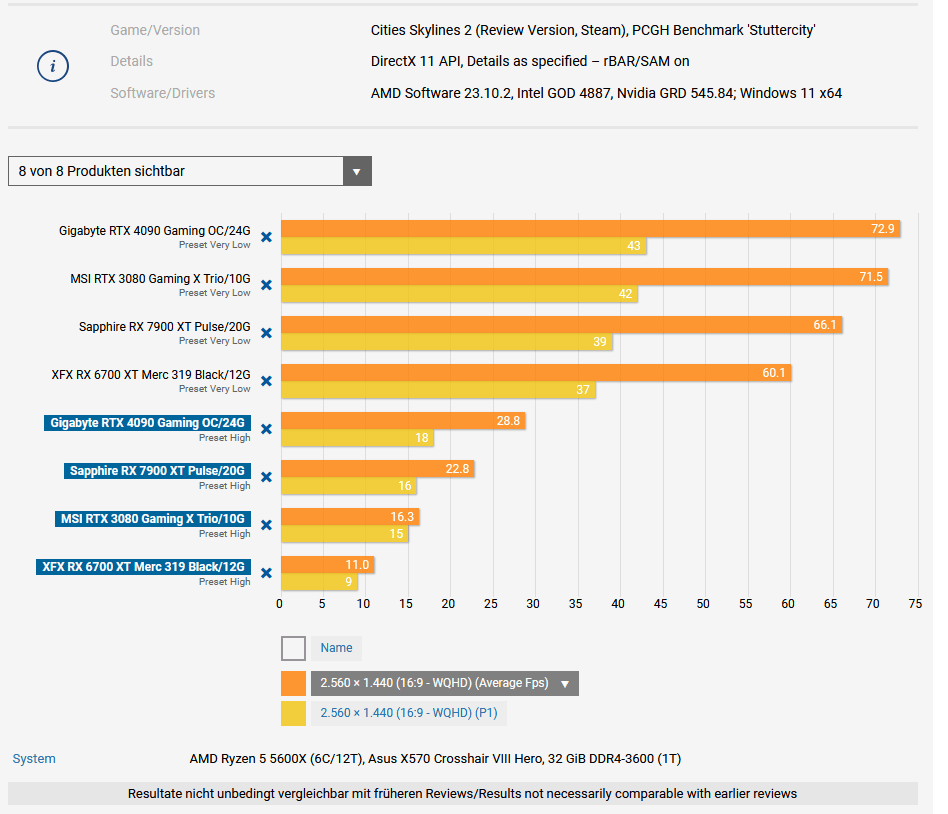The width and height of the screenshot is (948, 814).
Task: Remove XFX RX 6700 XT Preset Very Low row
Action: tap(267, 381)
